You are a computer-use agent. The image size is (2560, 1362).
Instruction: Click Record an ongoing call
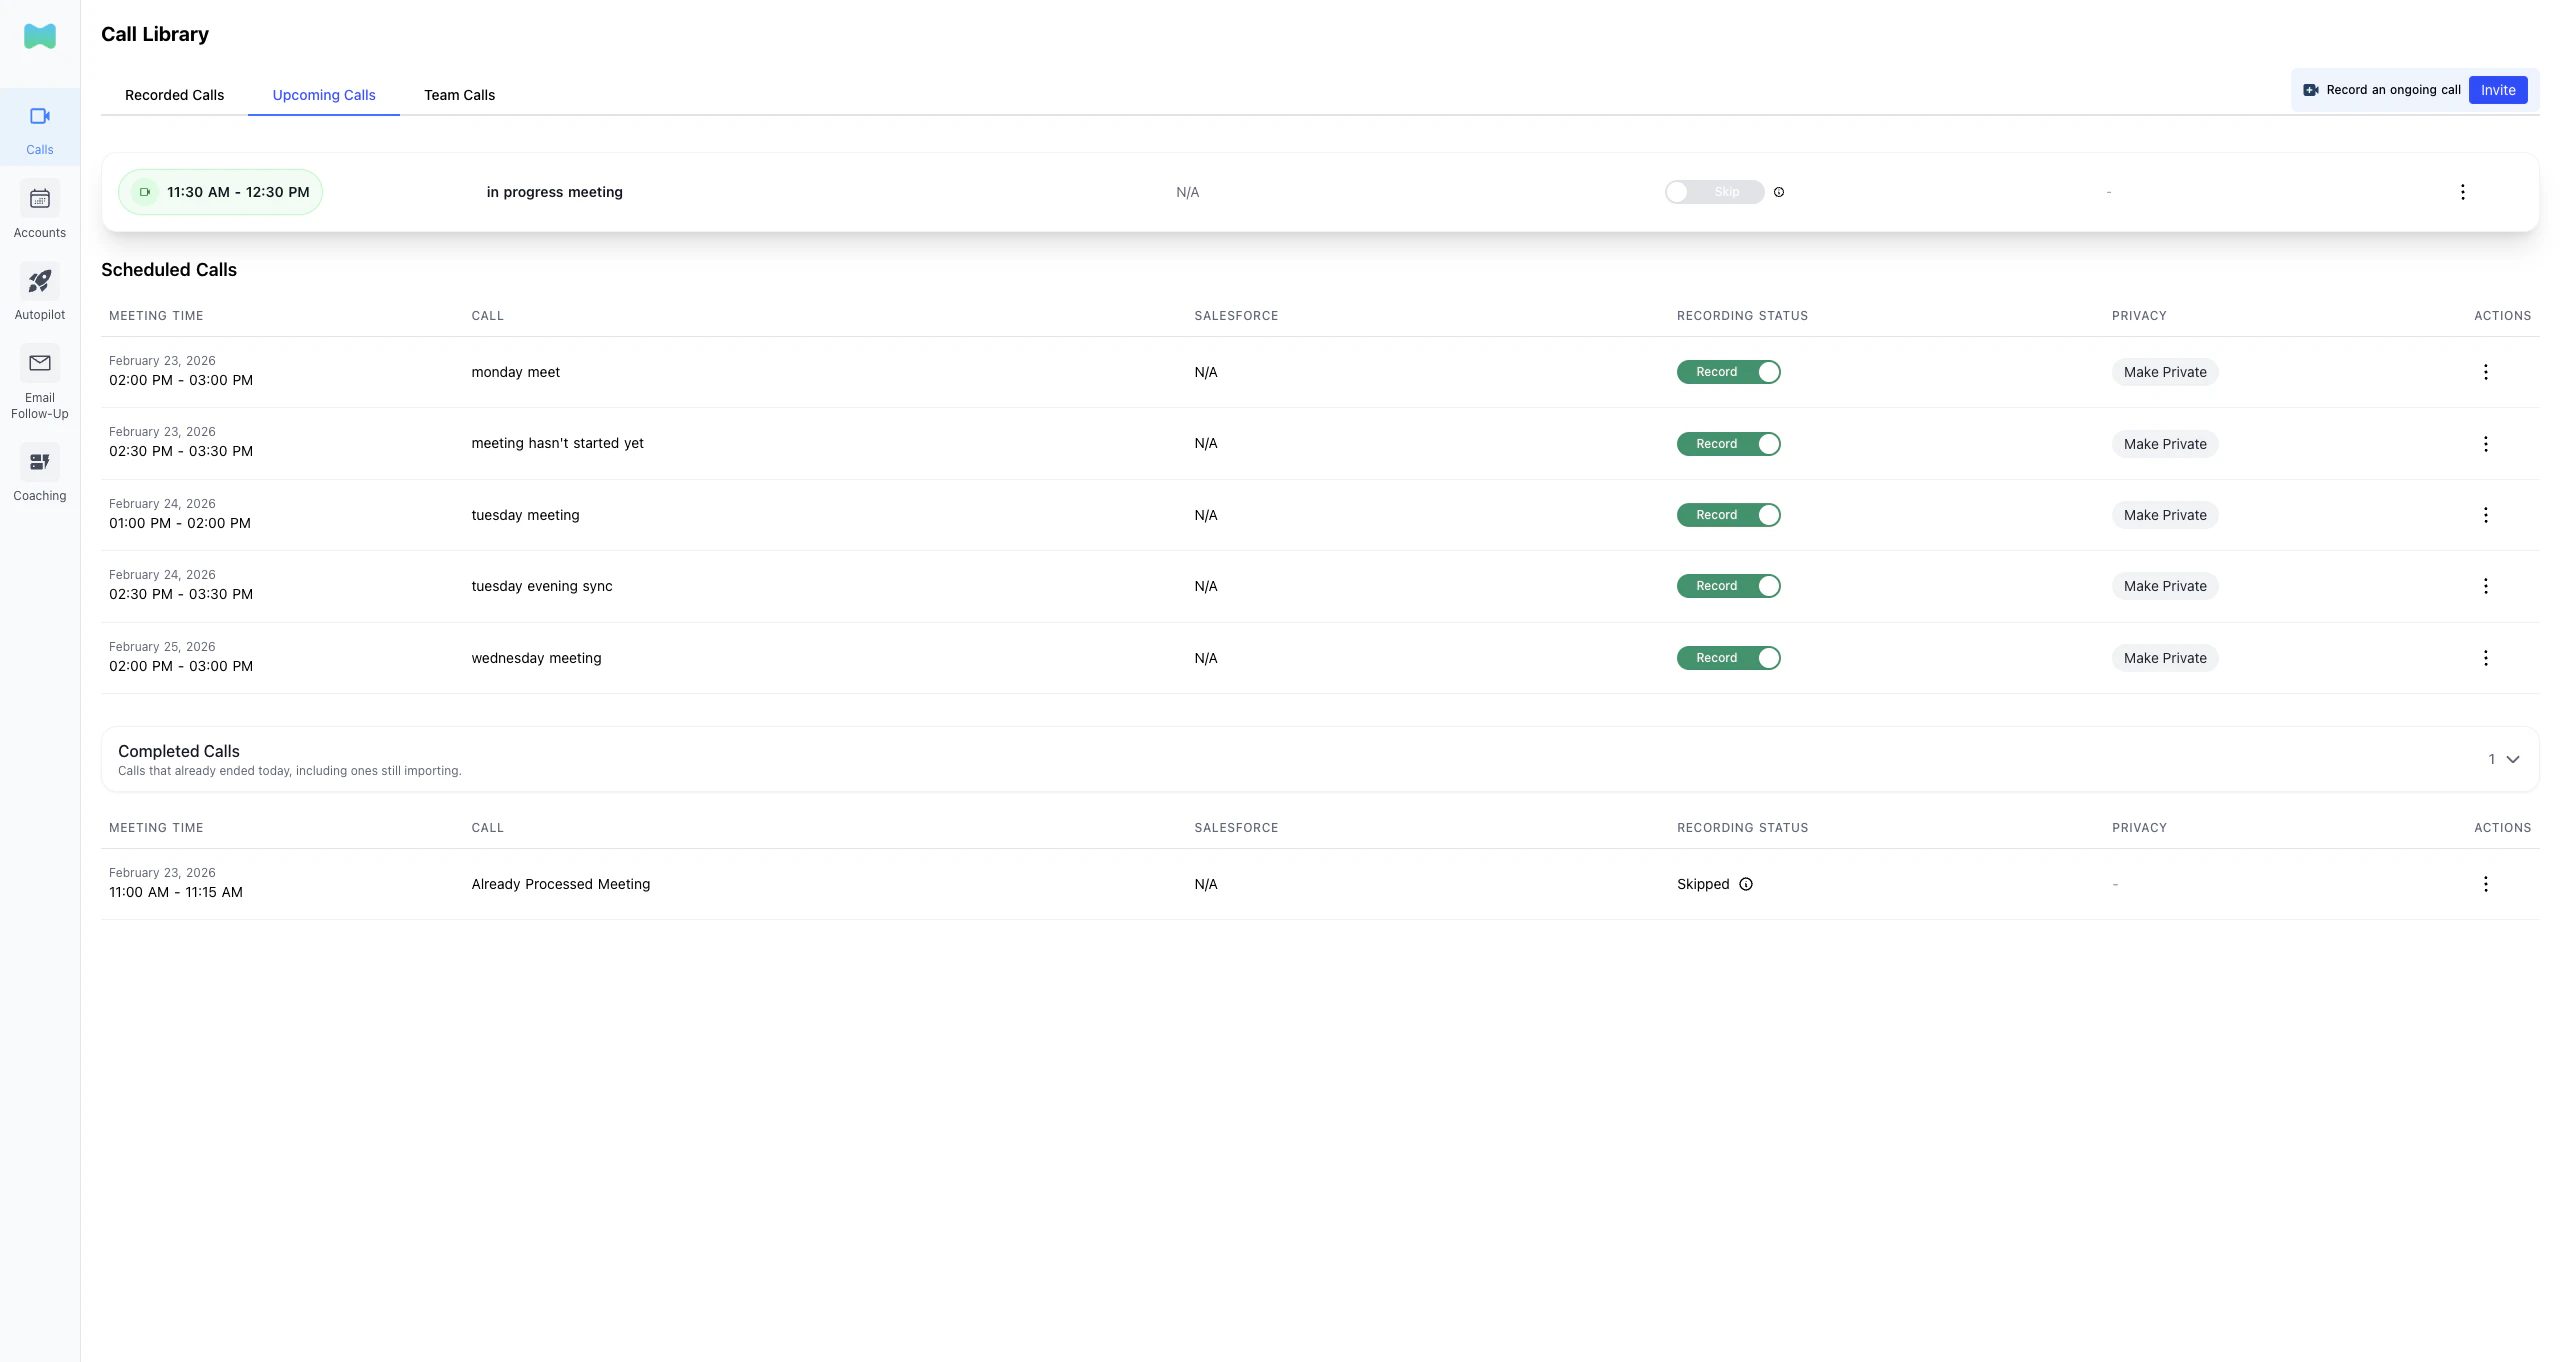[2382, 90]
